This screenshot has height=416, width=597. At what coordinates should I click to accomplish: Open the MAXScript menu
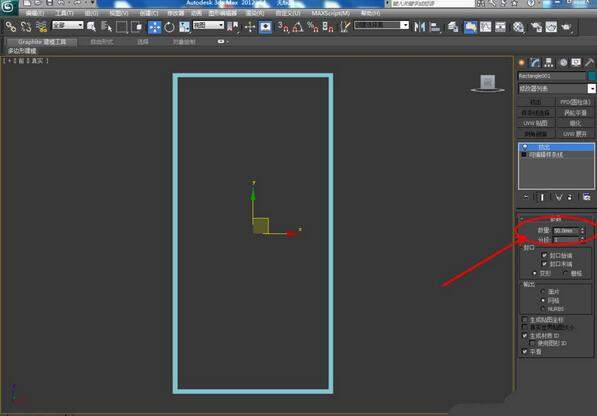330,13
